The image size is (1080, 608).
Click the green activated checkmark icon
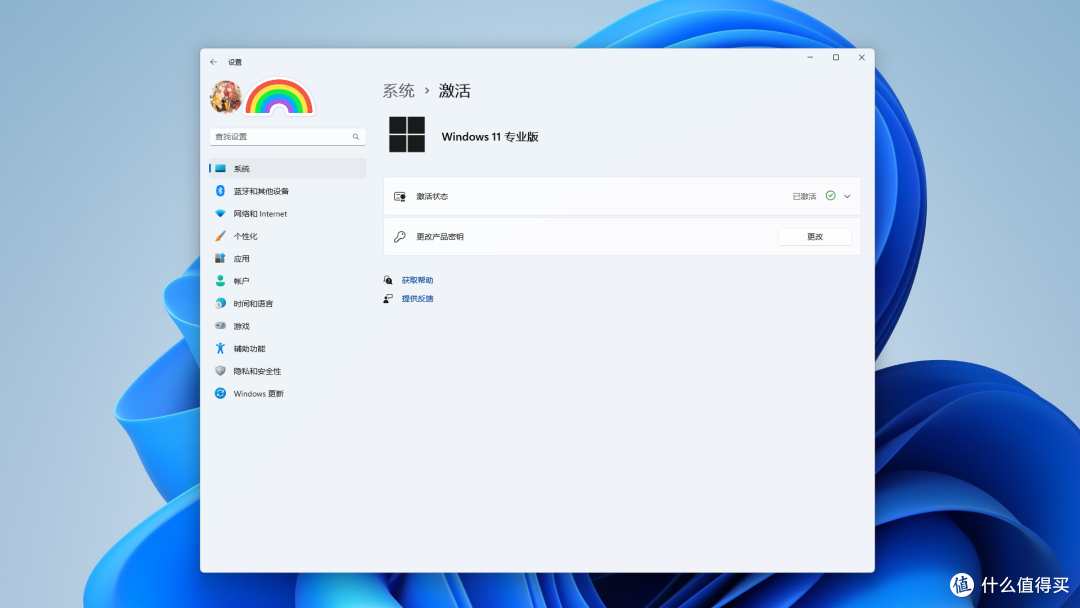click(831, 196)
